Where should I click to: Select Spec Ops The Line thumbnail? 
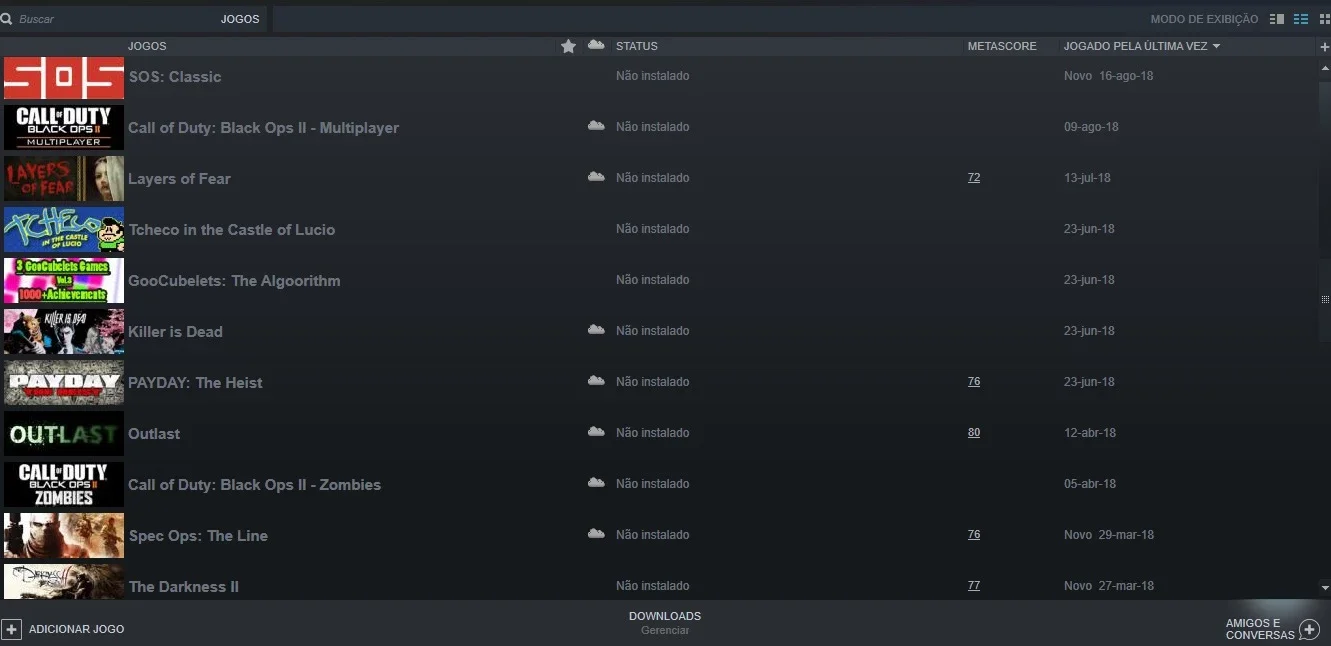pos(64,535)
